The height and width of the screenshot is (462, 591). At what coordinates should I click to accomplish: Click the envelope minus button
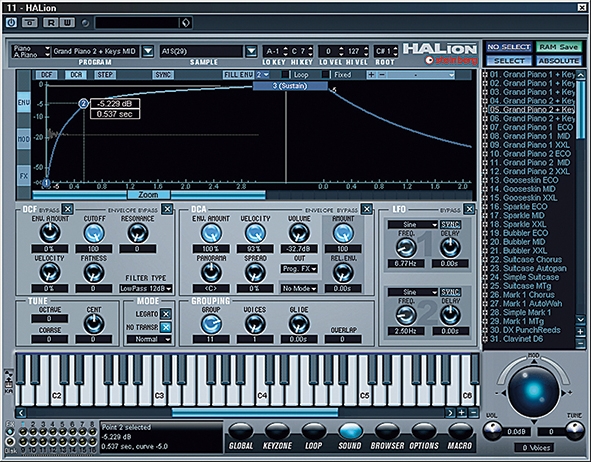[381, 75]
